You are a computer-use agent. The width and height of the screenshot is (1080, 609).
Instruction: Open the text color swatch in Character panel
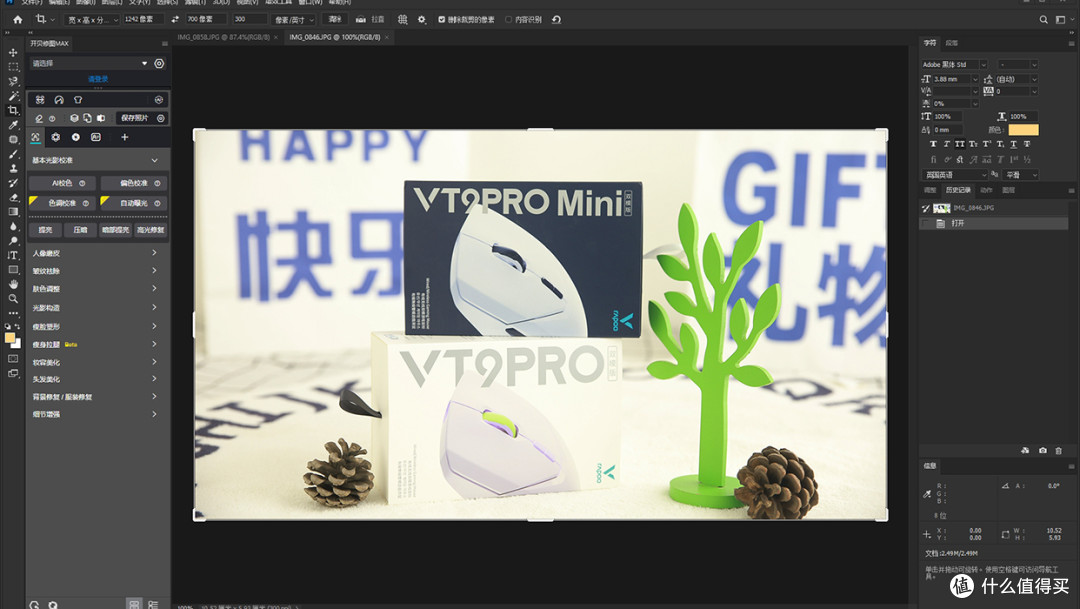[1023, 130]
